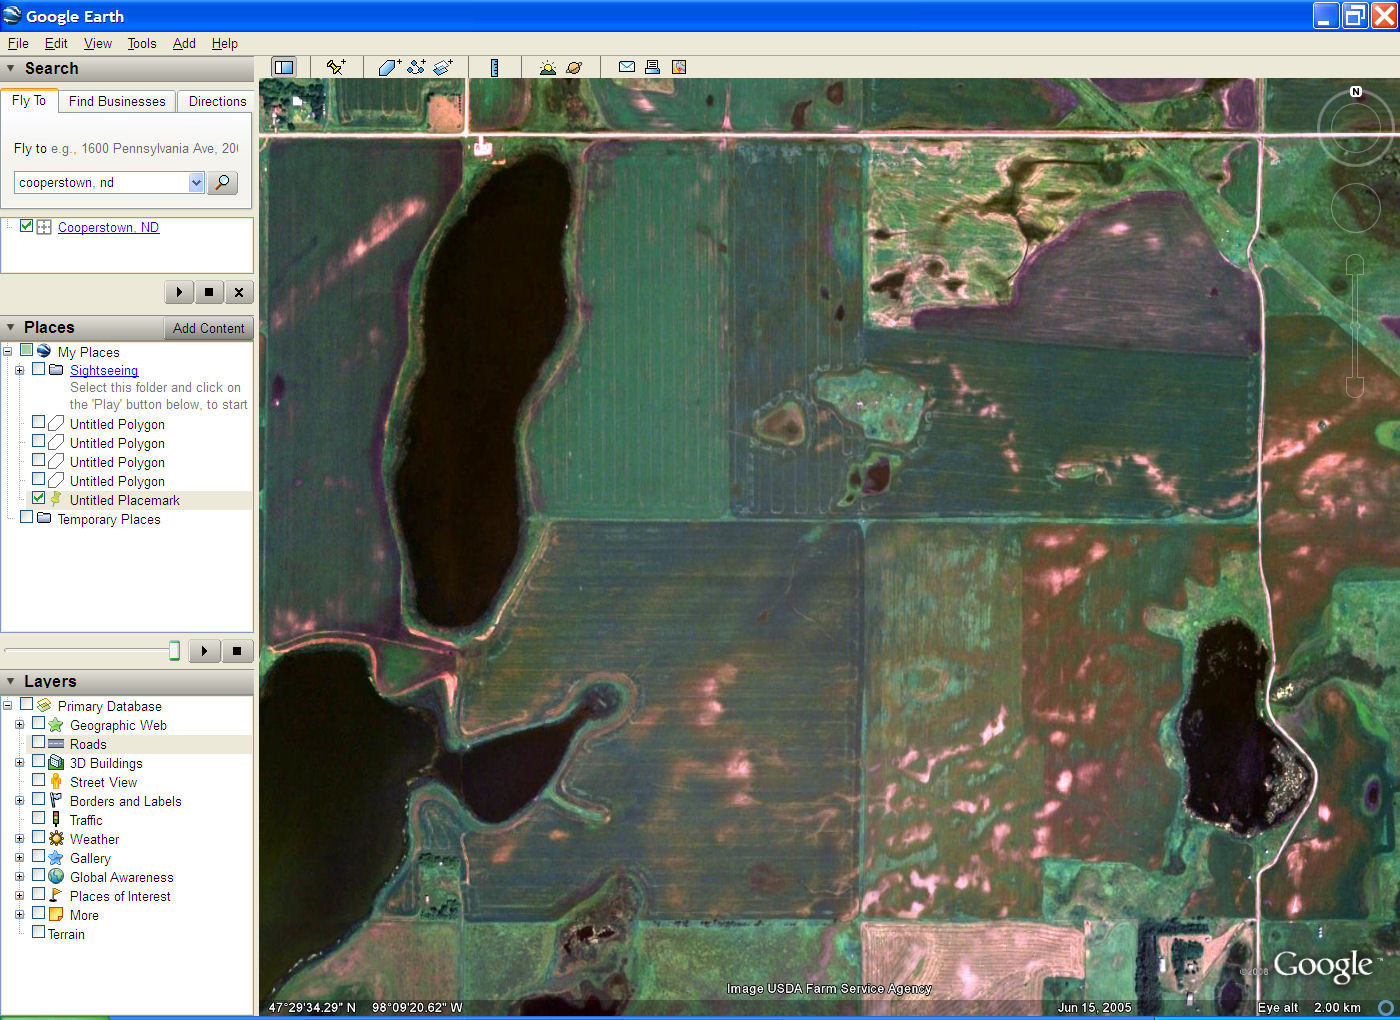Toggle the sunlight display icon

[x=547, y=67]
